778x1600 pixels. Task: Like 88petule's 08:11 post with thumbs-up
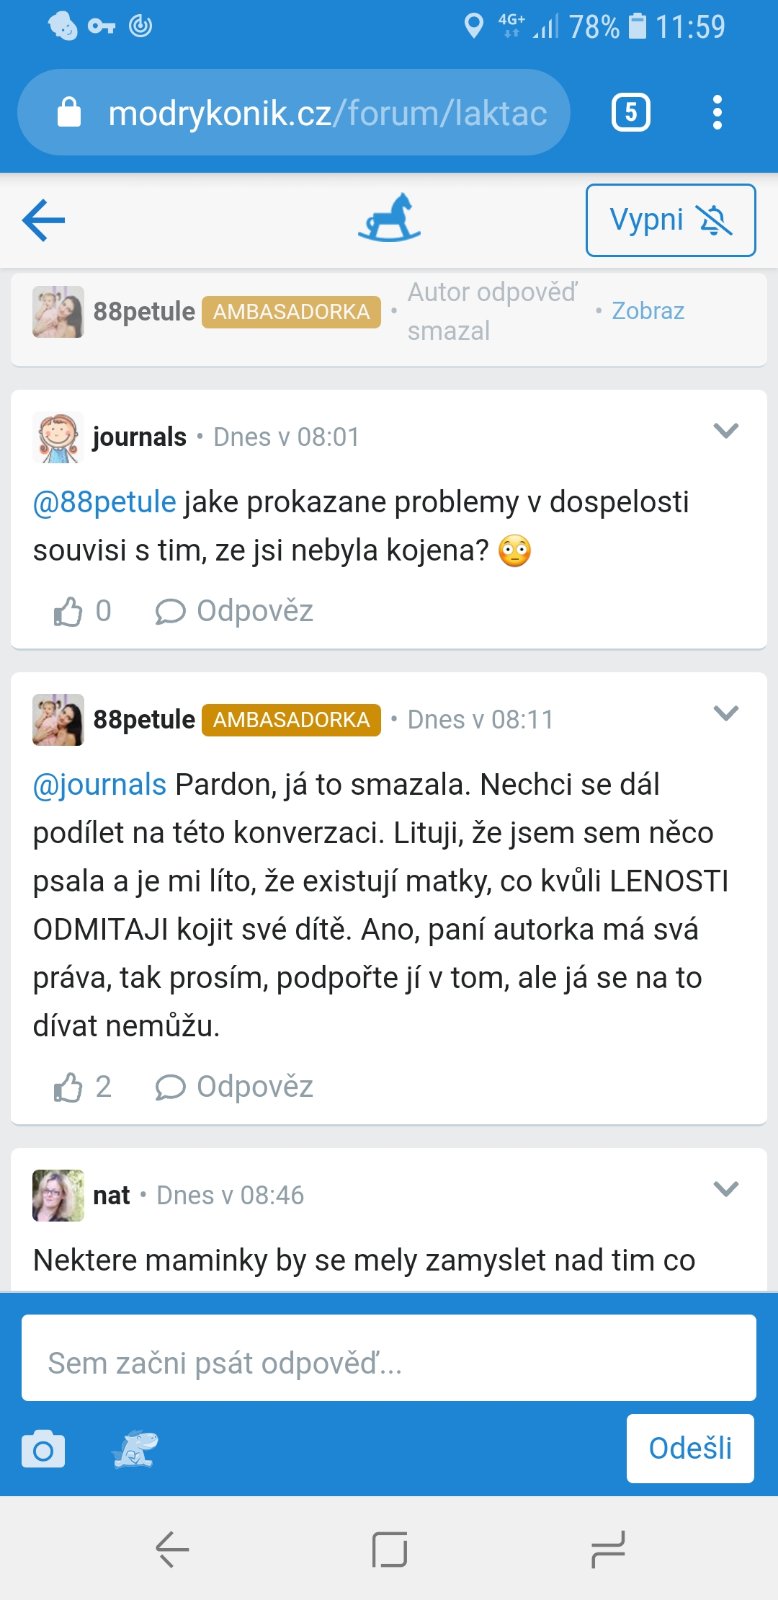coord(68,1087)
